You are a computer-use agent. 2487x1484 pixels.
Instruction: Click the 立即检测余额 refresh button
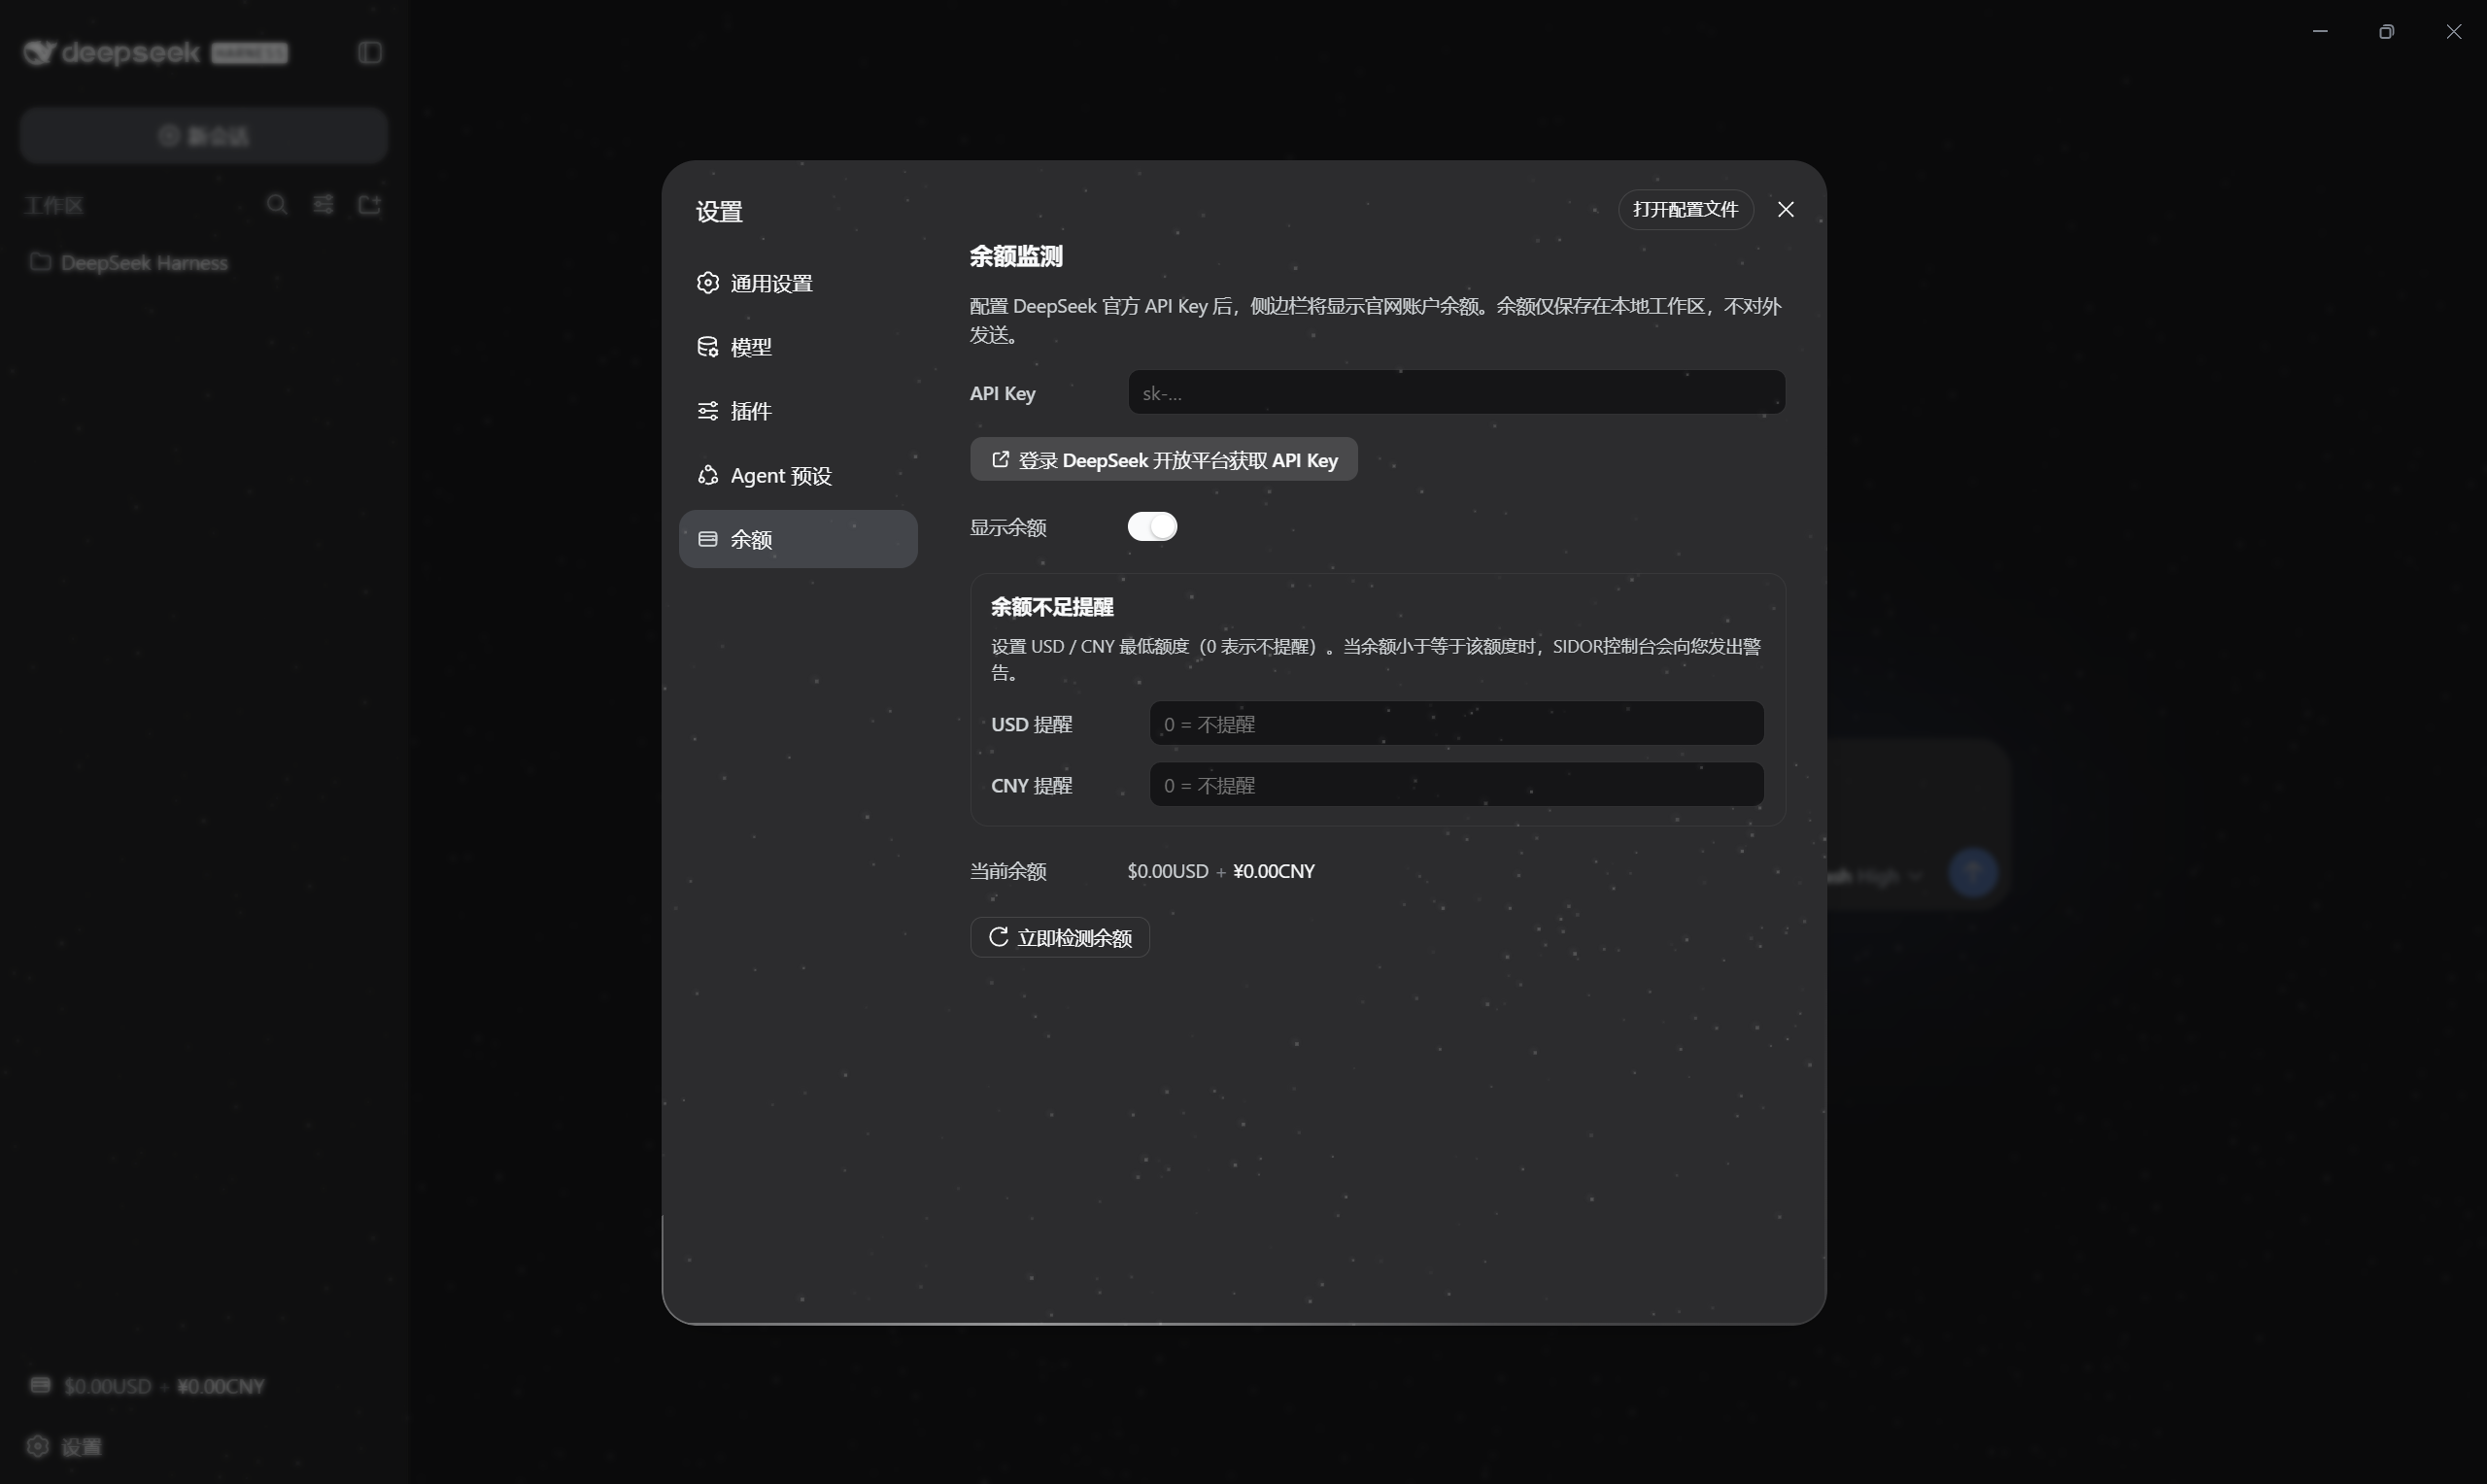click(x=1059, y=937)
